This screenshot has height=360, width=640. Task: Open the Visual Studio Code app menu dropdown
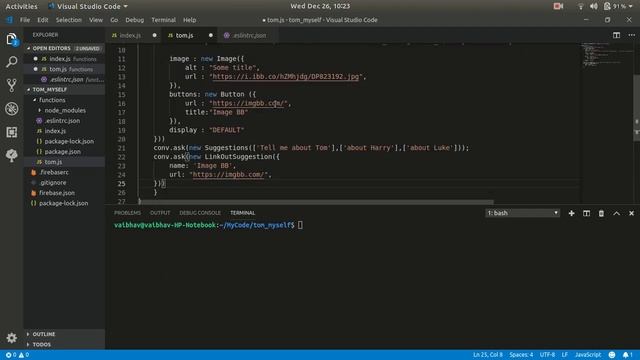[x=88, y=6]
